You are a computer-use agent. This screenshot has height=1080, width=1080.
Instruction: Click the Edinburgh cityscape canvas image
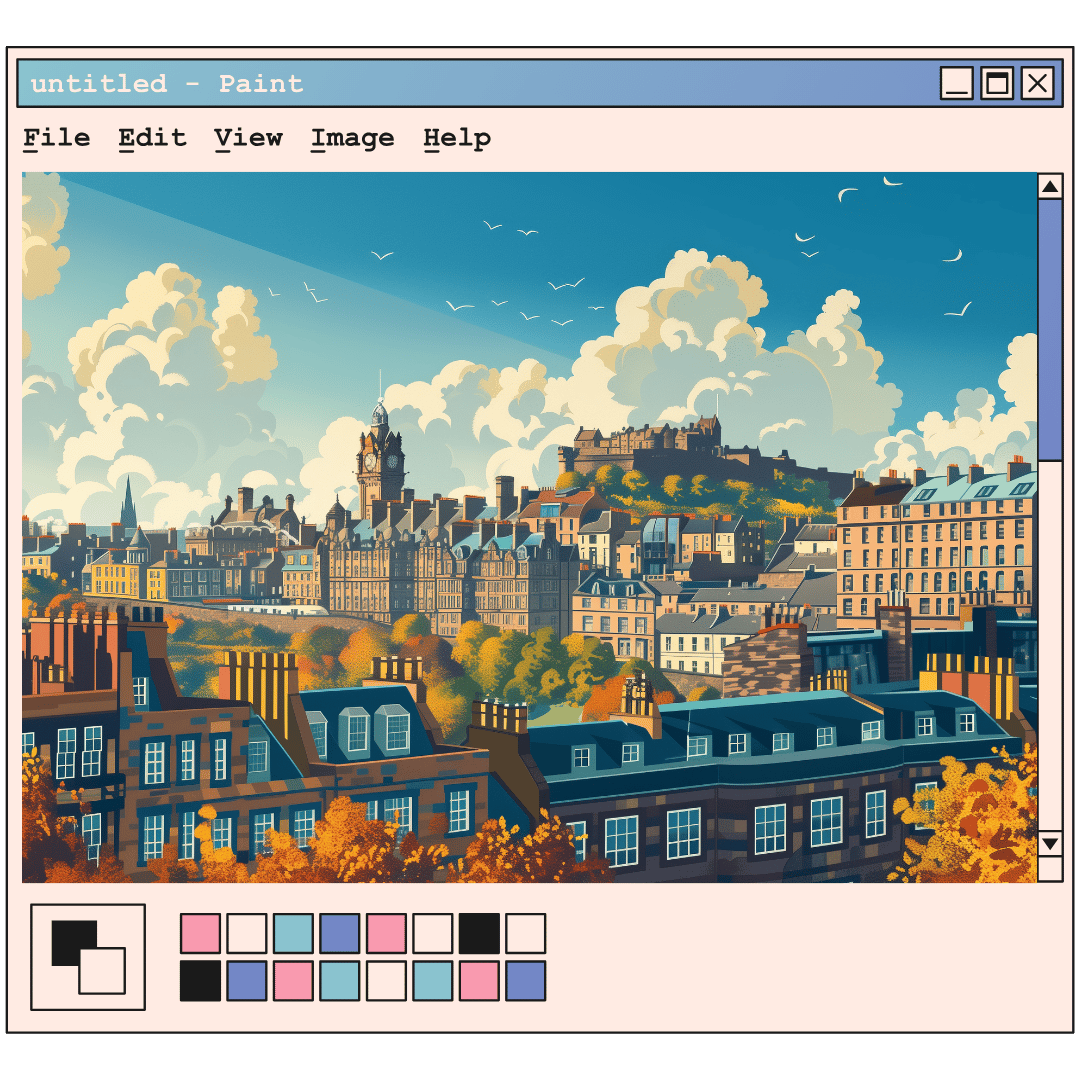click(x=529, y=527)
